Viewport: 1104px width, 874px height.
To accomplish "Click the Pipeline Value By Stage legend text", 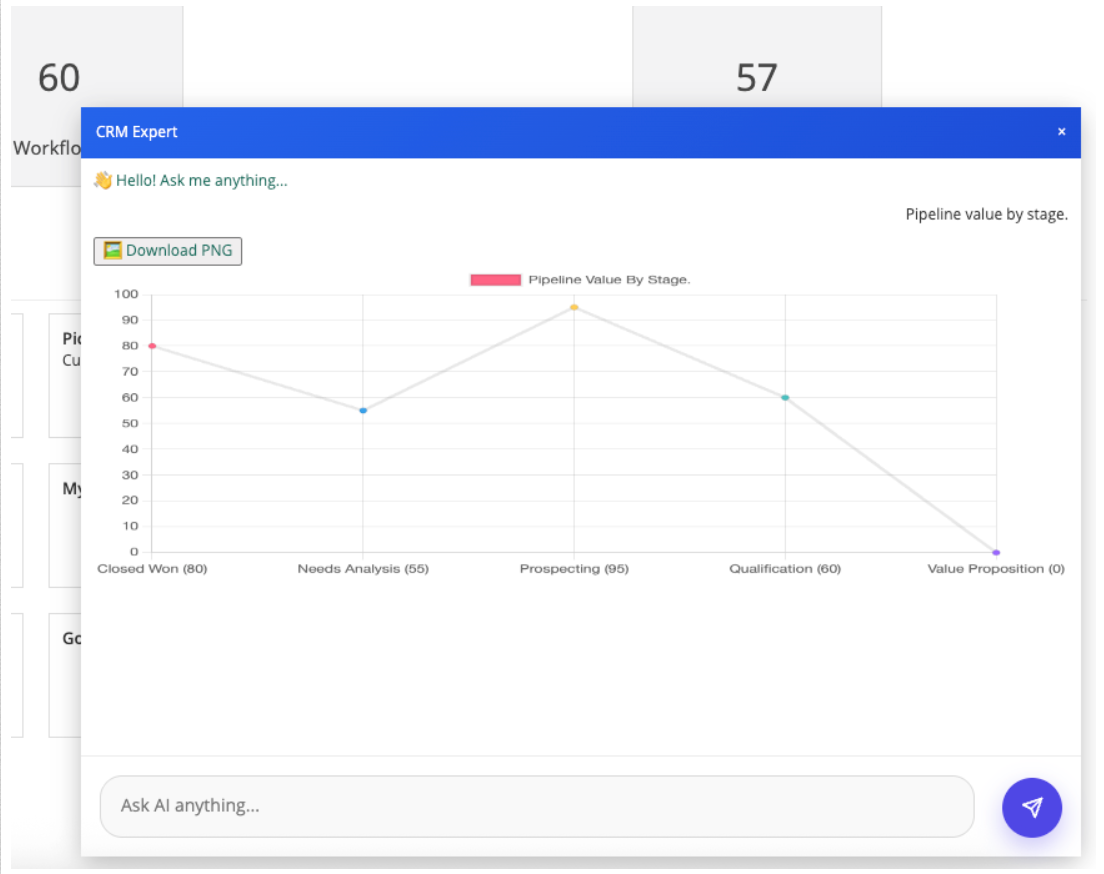I will click(609, 280).
